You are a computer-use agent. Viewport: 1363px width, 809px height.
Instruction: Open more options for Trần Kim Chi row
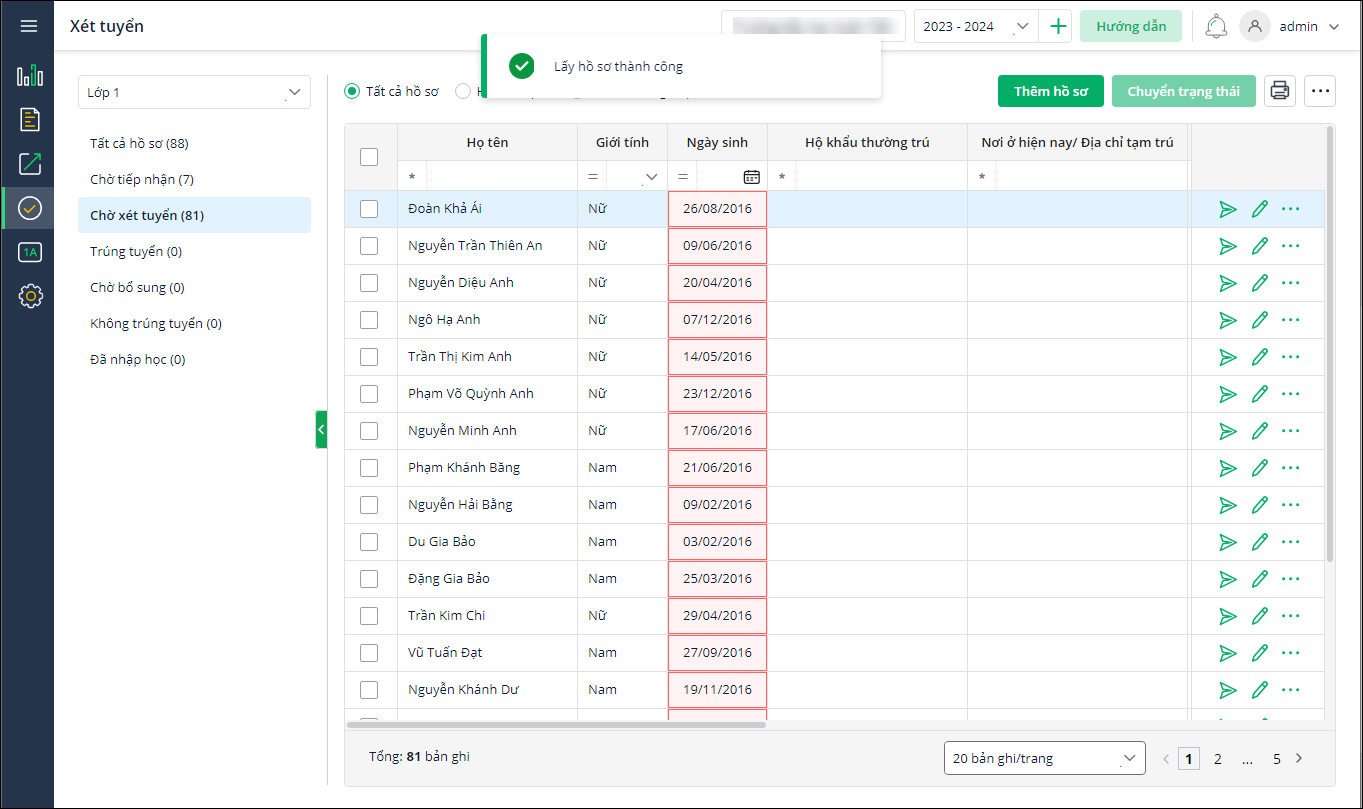1291,616
